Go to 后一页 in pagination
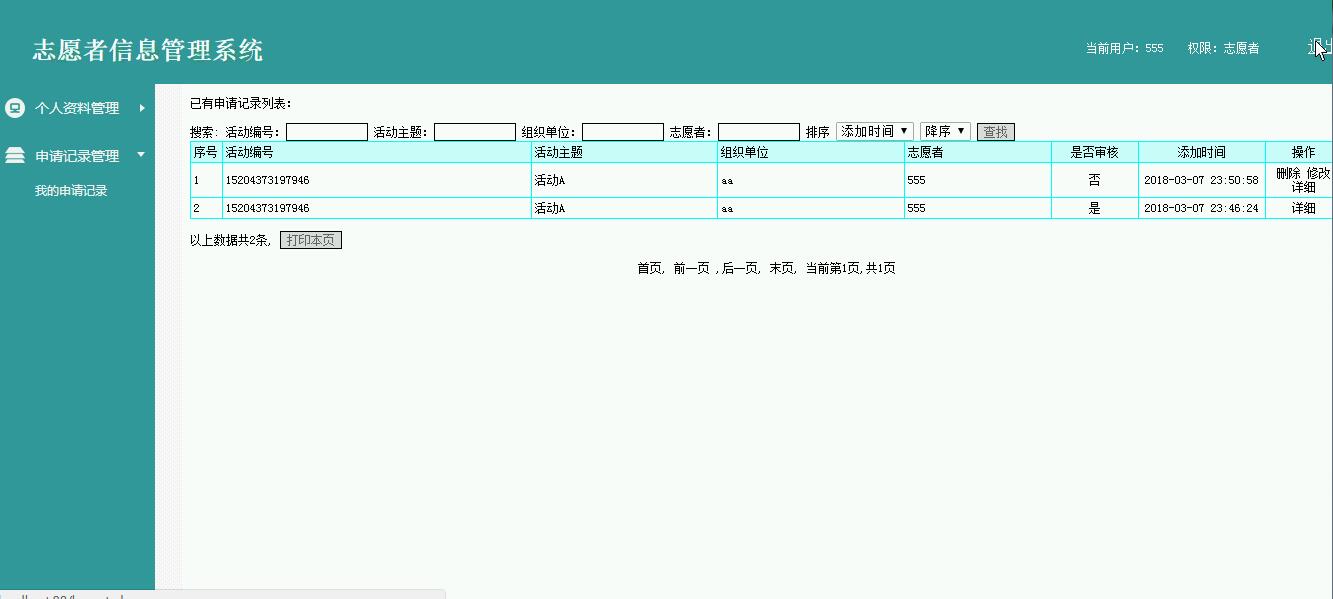The image size is (1333, 599). pyautogui.click(x=739, y=268)
